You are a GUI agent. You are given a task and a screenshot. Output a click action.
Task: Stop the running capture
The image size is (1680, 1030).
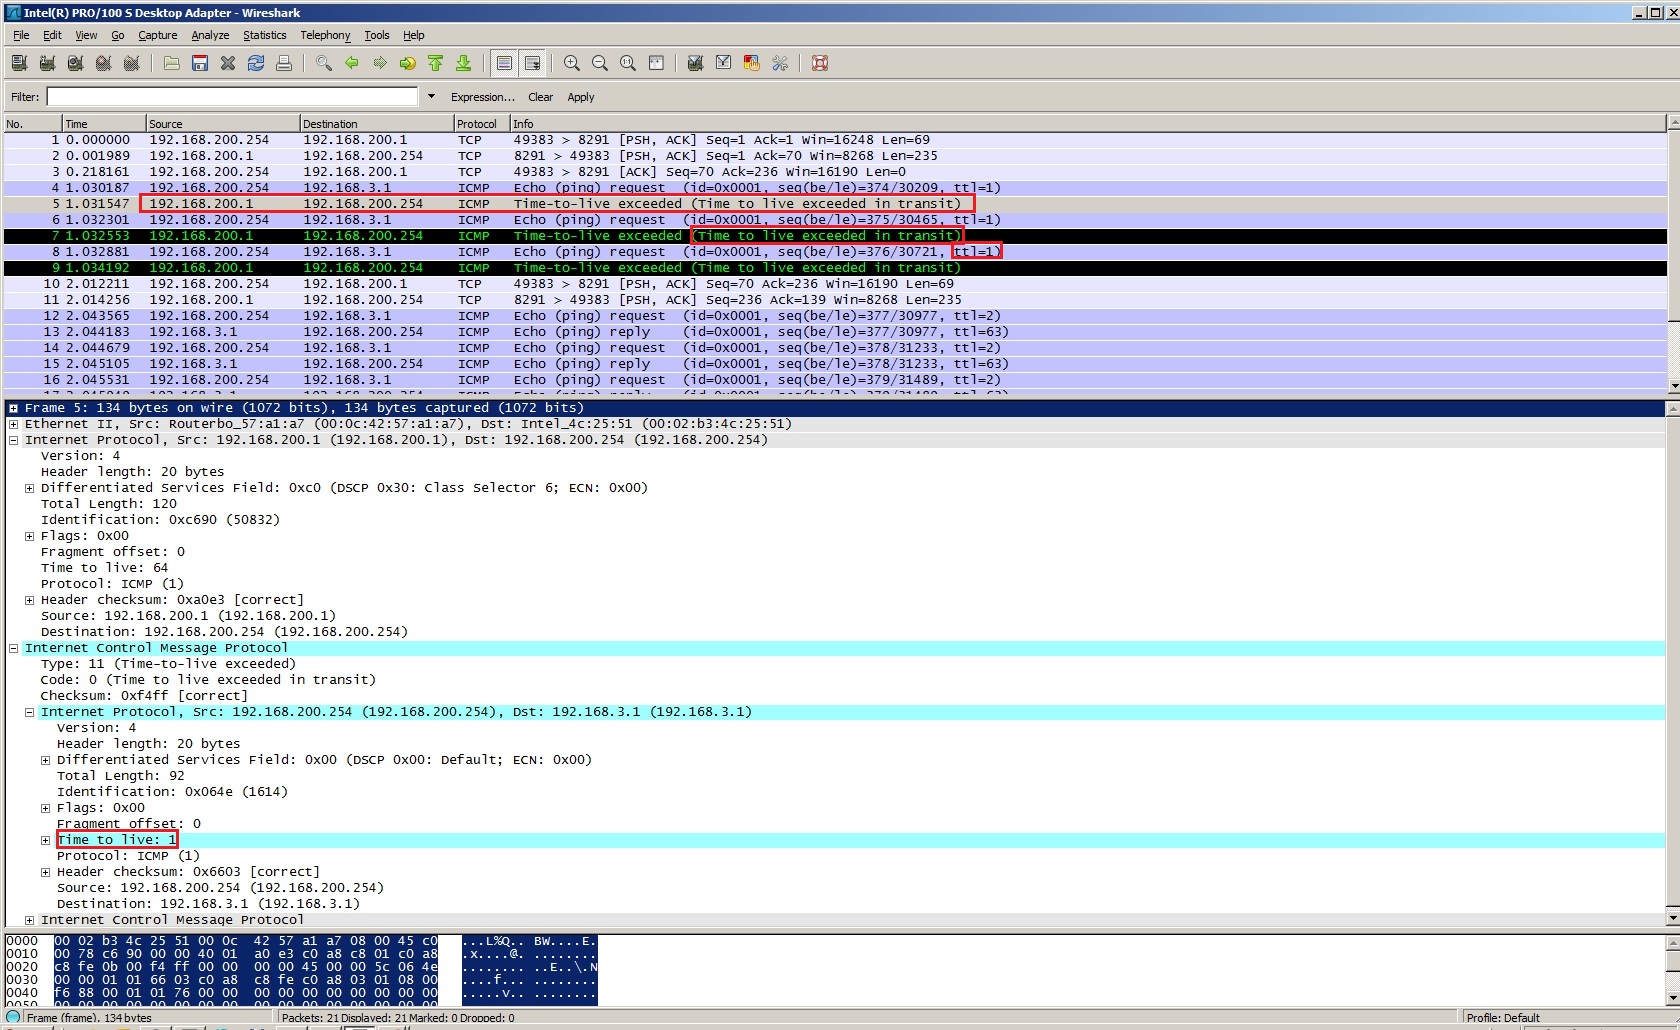coord(103,63)
